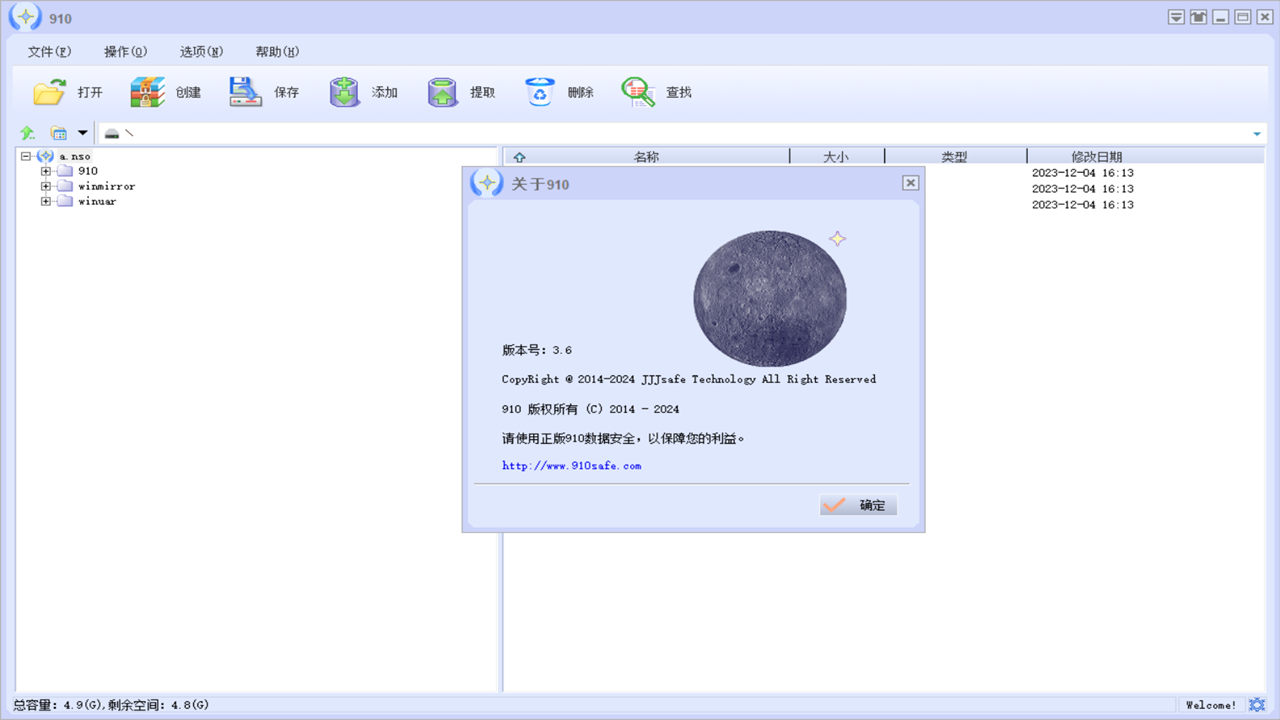Click the folder view icon below the toolbar
Viewport: 1280px width, 720px height.
[58, 133]
